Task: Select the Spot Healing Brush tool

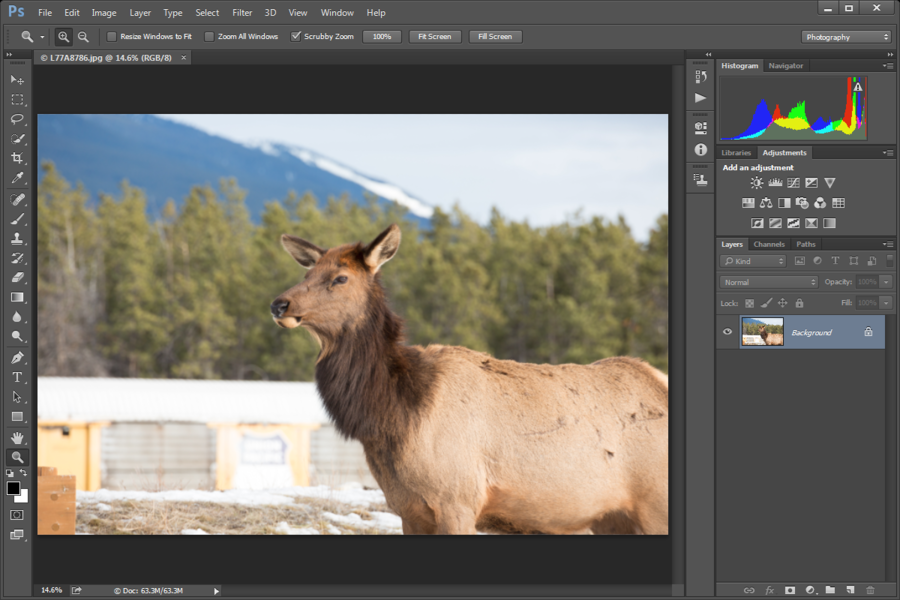Action: point(17,199)
